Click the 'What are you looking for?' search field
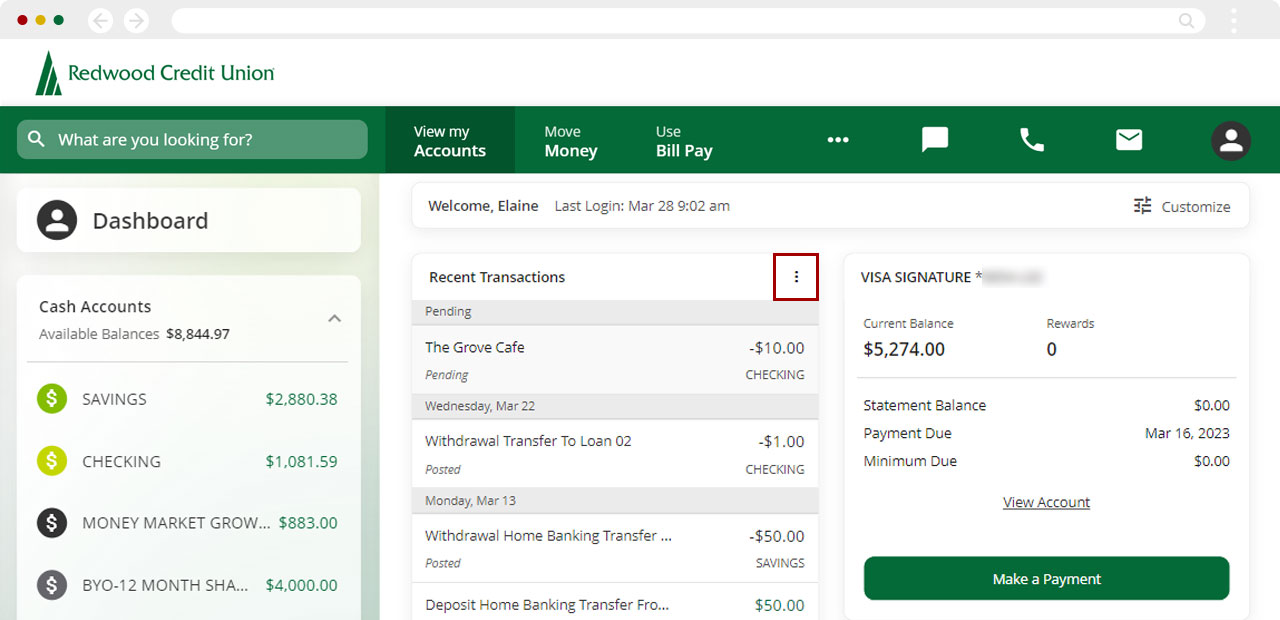The image size is (1280, 620). pyautogui.click(x=192, y=140)
